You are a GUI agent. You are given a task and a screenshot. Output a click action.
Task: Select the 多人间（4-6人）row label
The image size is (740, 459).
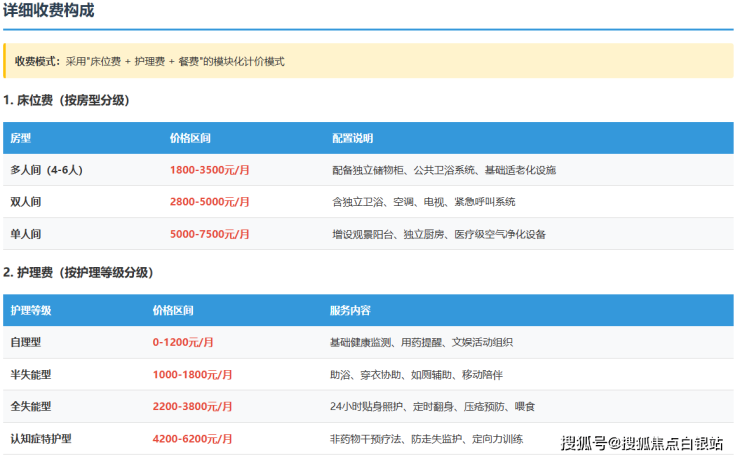pos(46,170)
